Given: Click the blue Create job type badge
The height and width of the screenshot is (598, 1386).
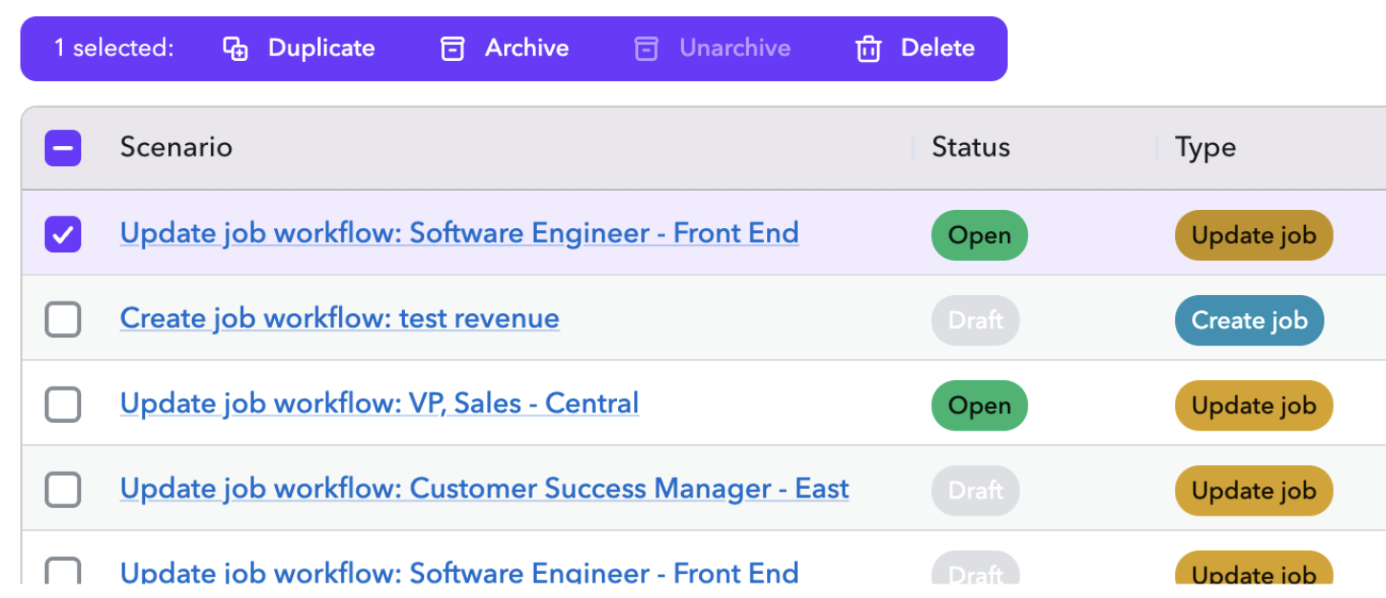Looking at the screenshot, I should coord(1249,321).
